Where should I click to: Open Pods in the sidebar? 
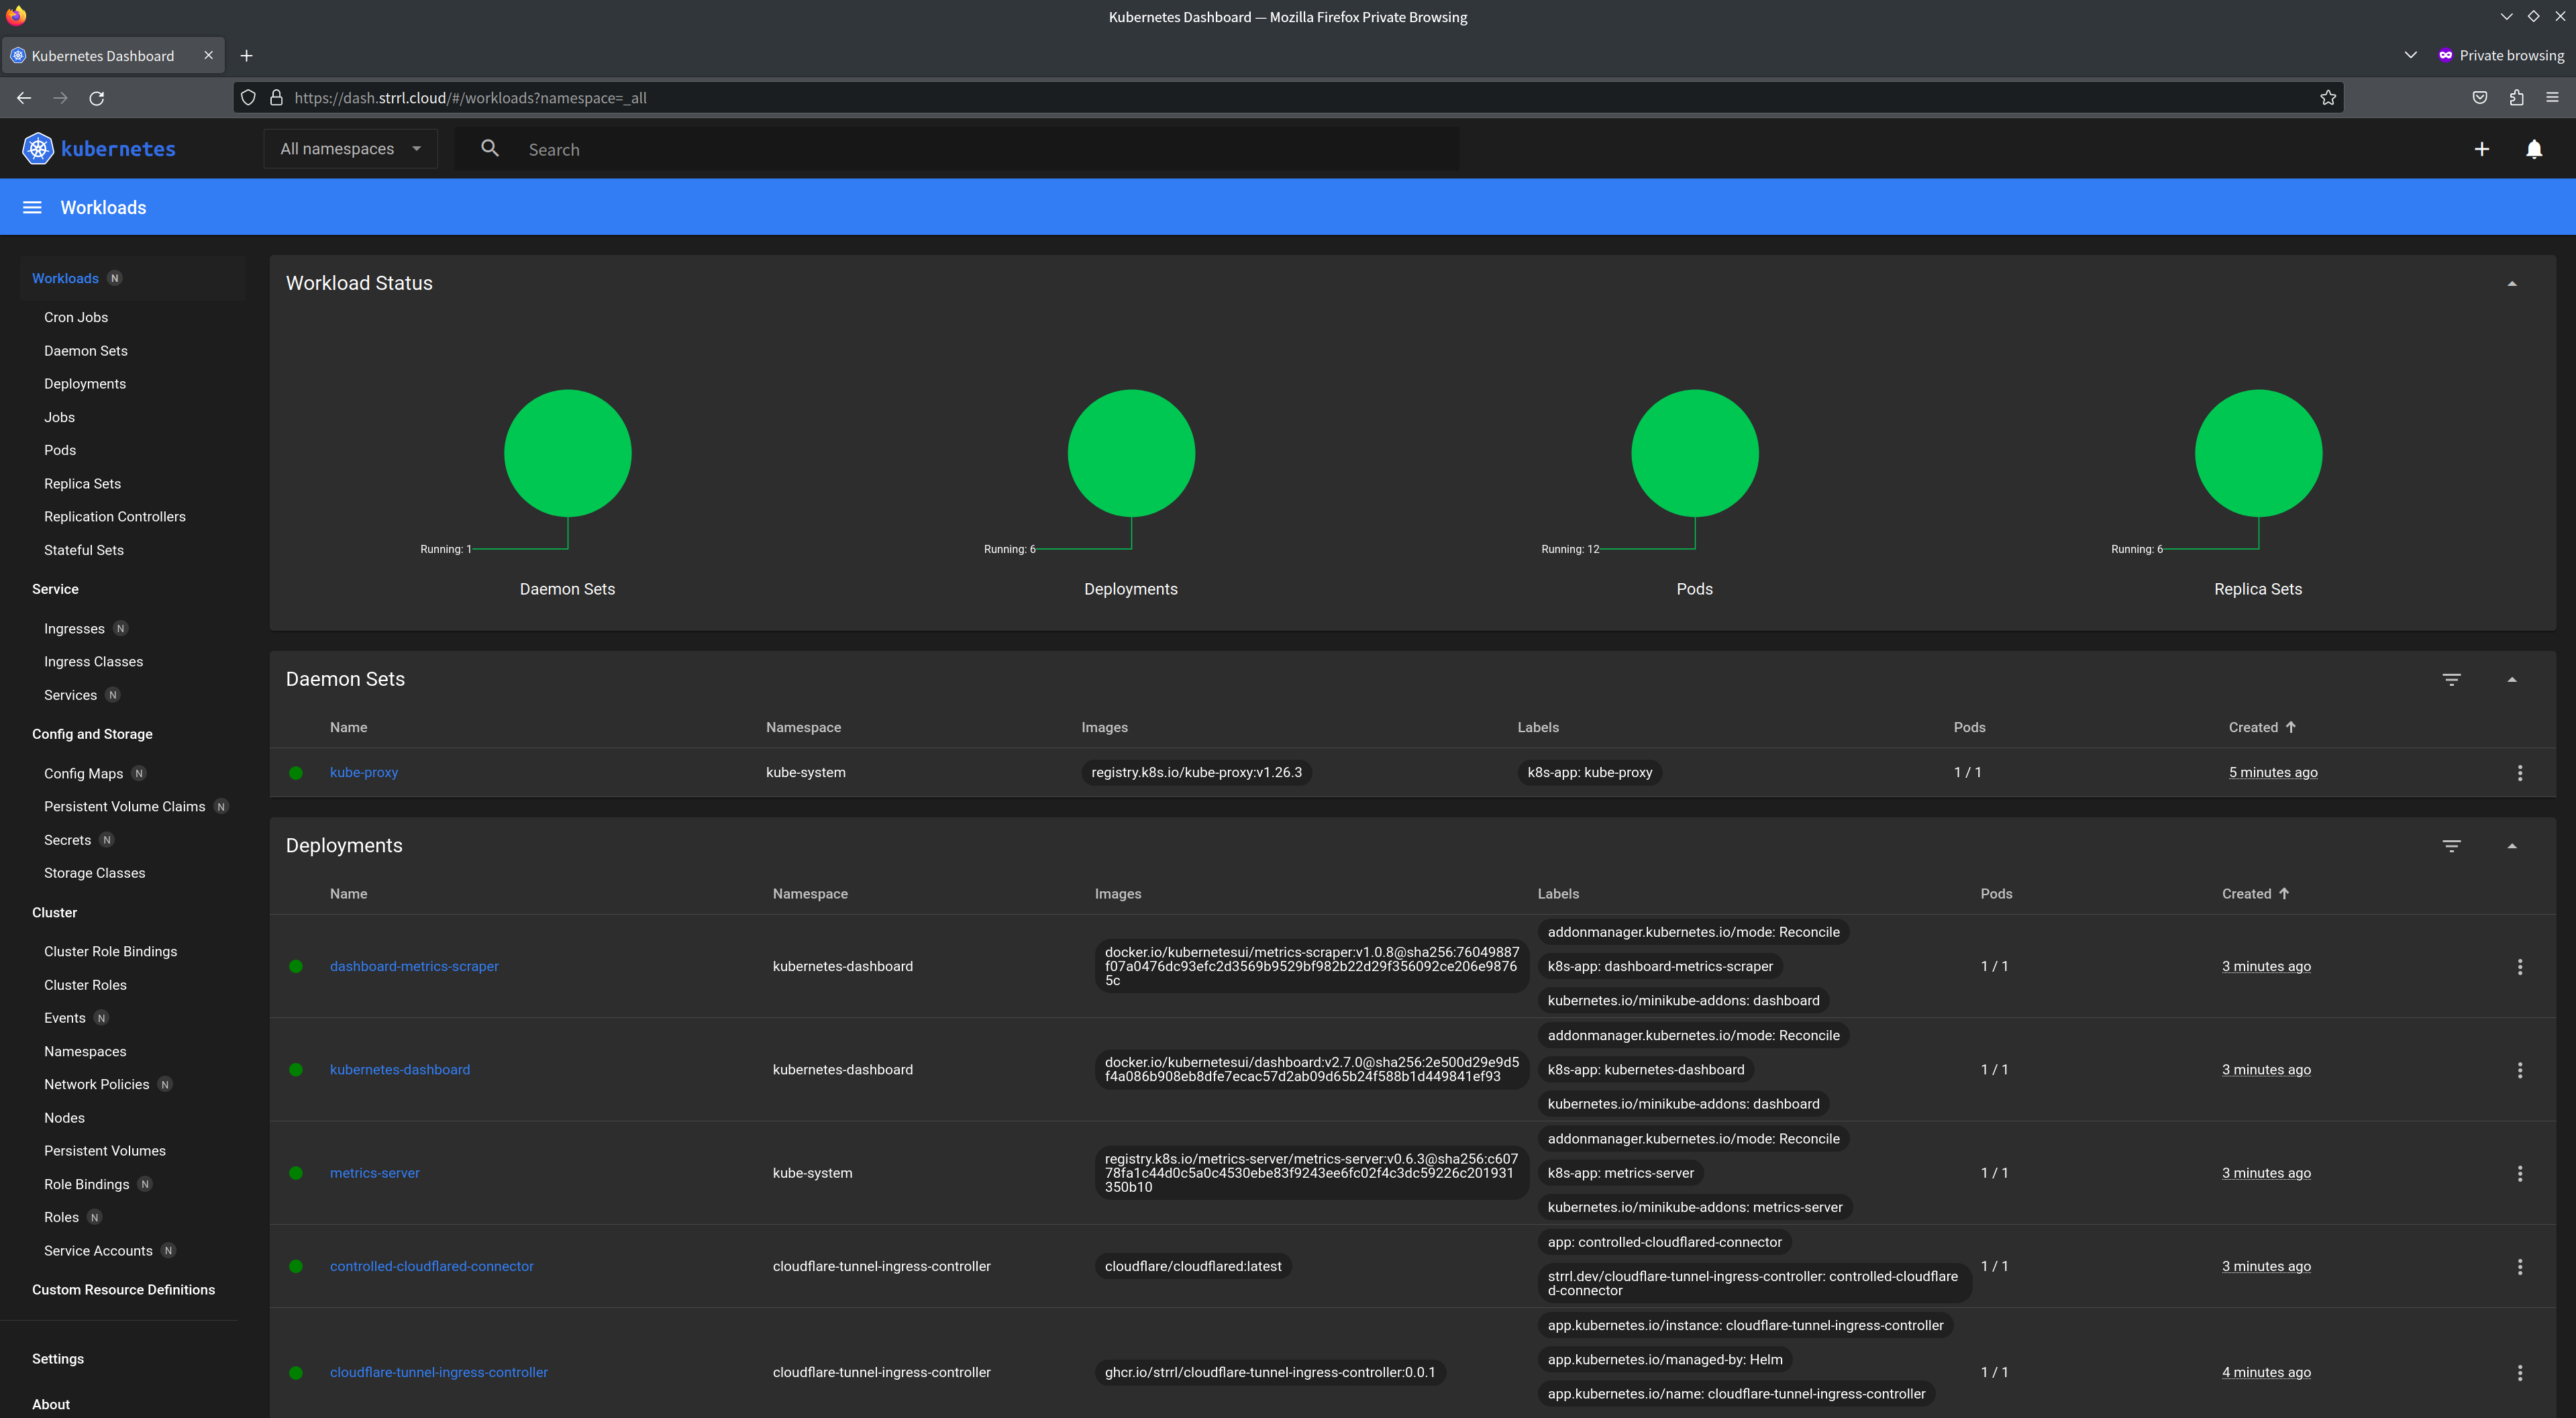pyautogui.click(x=60, y=450)
